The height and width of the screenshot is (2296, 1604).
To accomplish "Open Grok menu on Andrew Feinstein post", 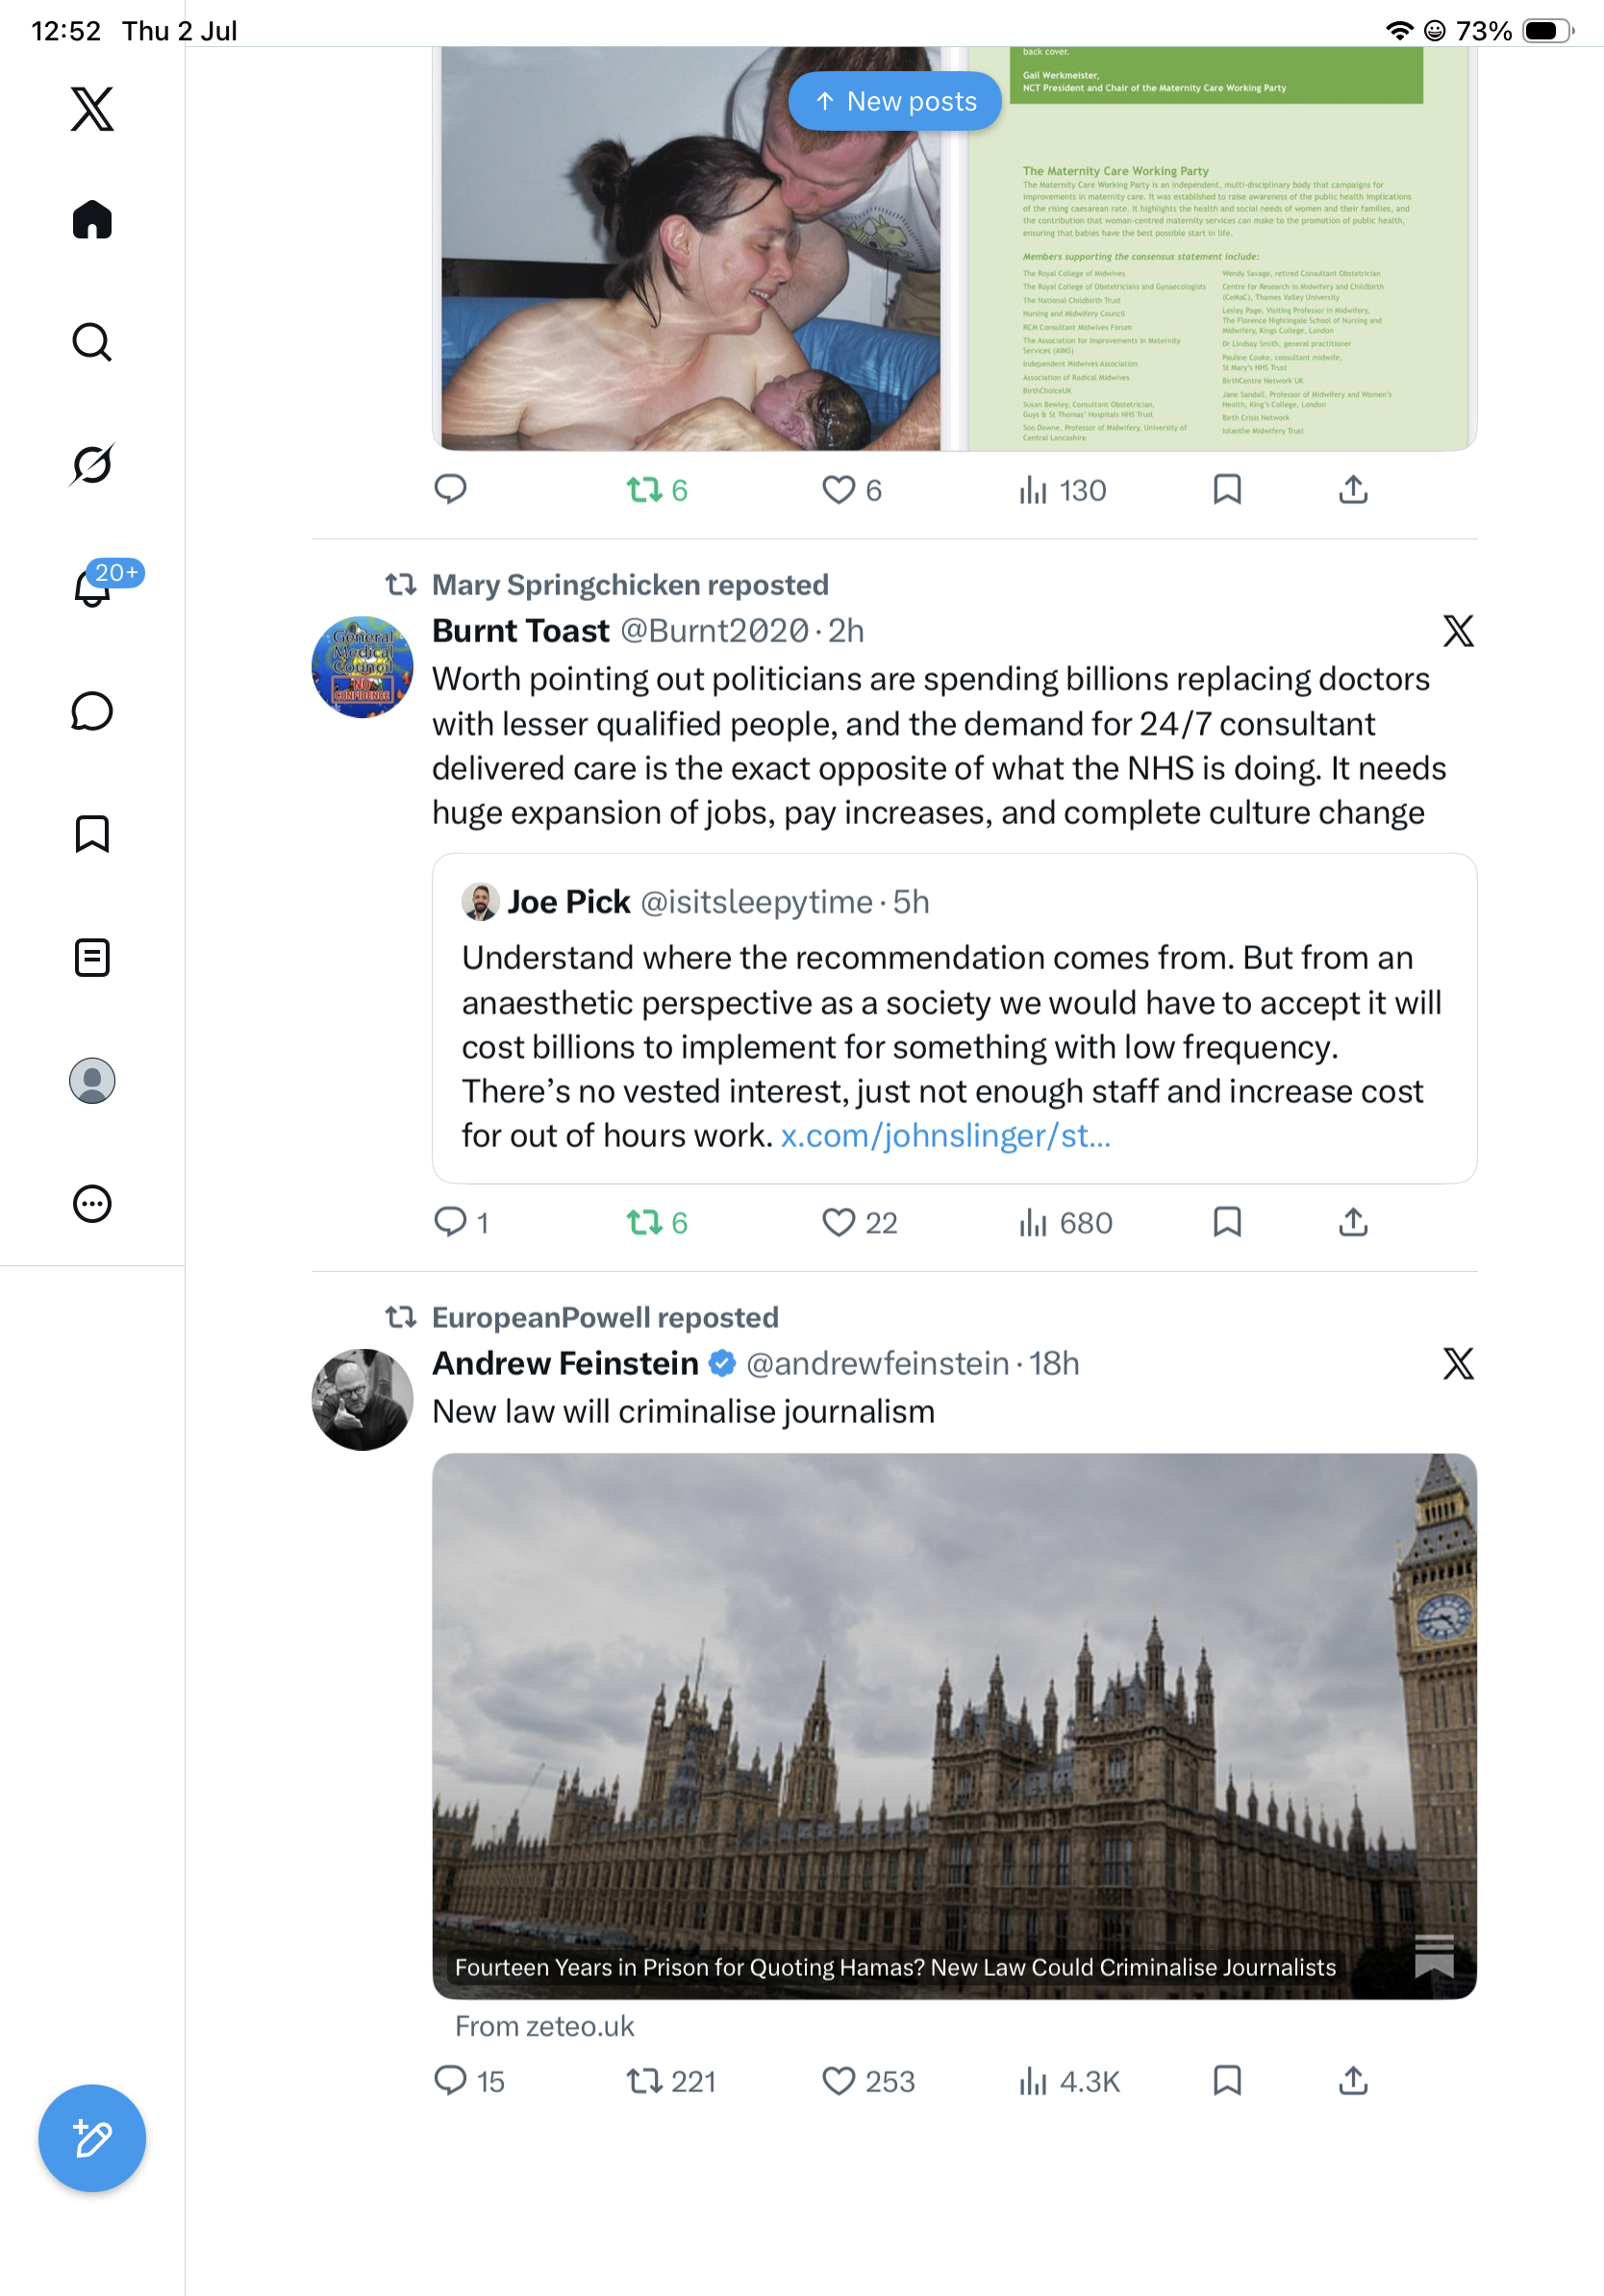I will 1458,1364.
